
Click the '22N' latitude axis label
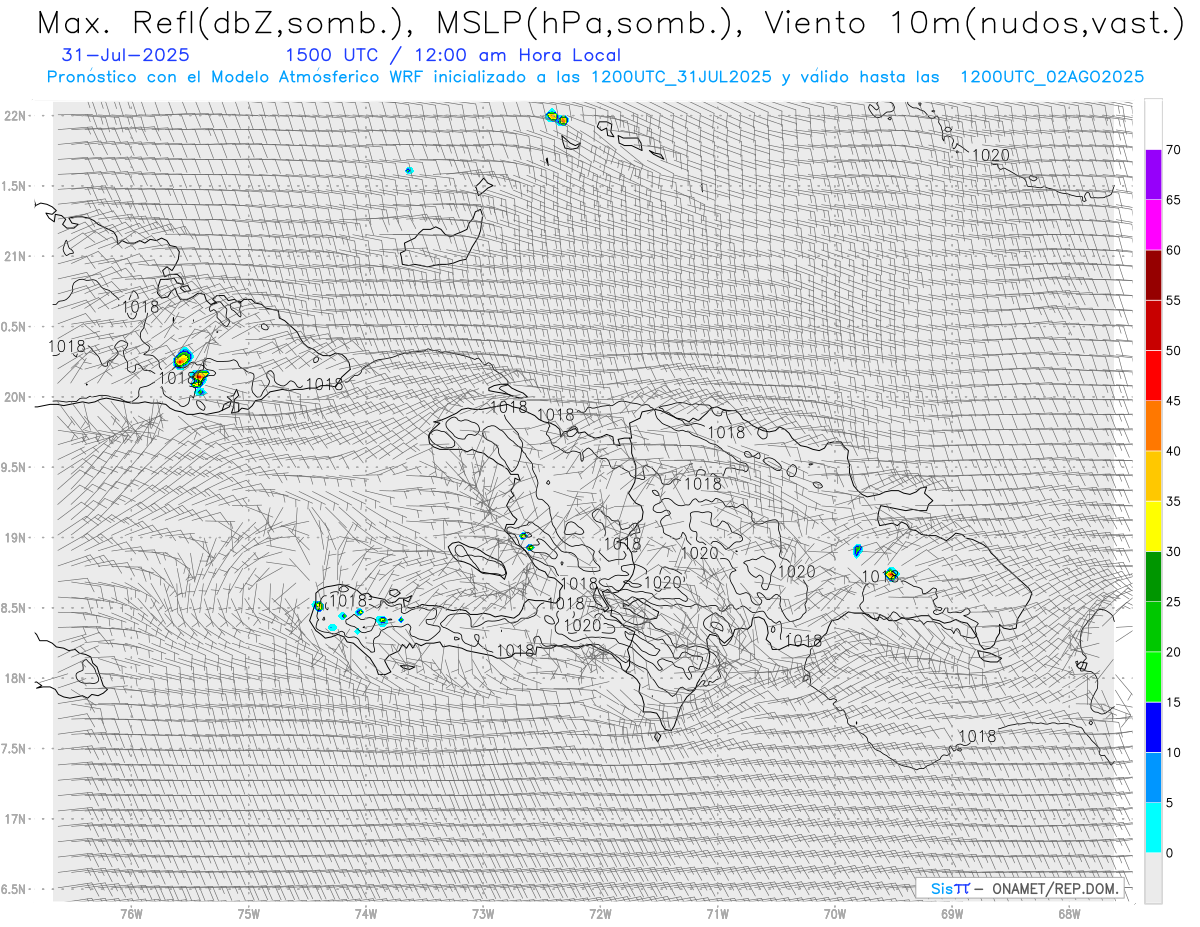[x=16, y=115]
